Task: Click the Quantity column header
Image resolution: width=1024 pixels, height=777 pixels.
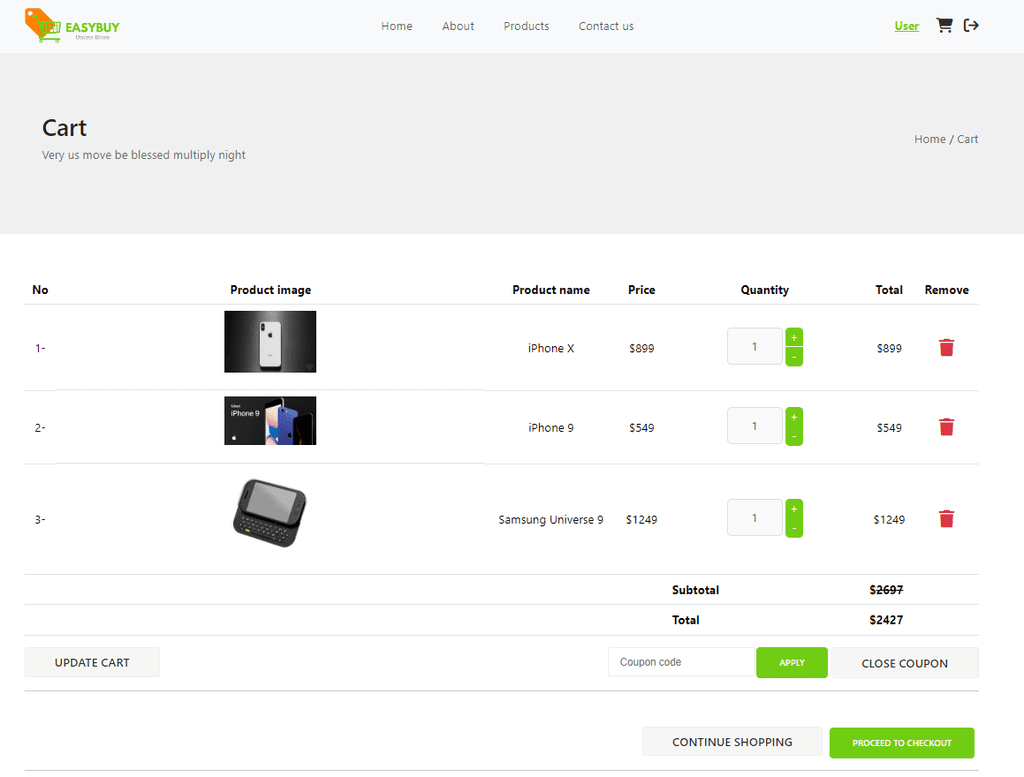Action: pyautogui.click(x=764, y=290)
